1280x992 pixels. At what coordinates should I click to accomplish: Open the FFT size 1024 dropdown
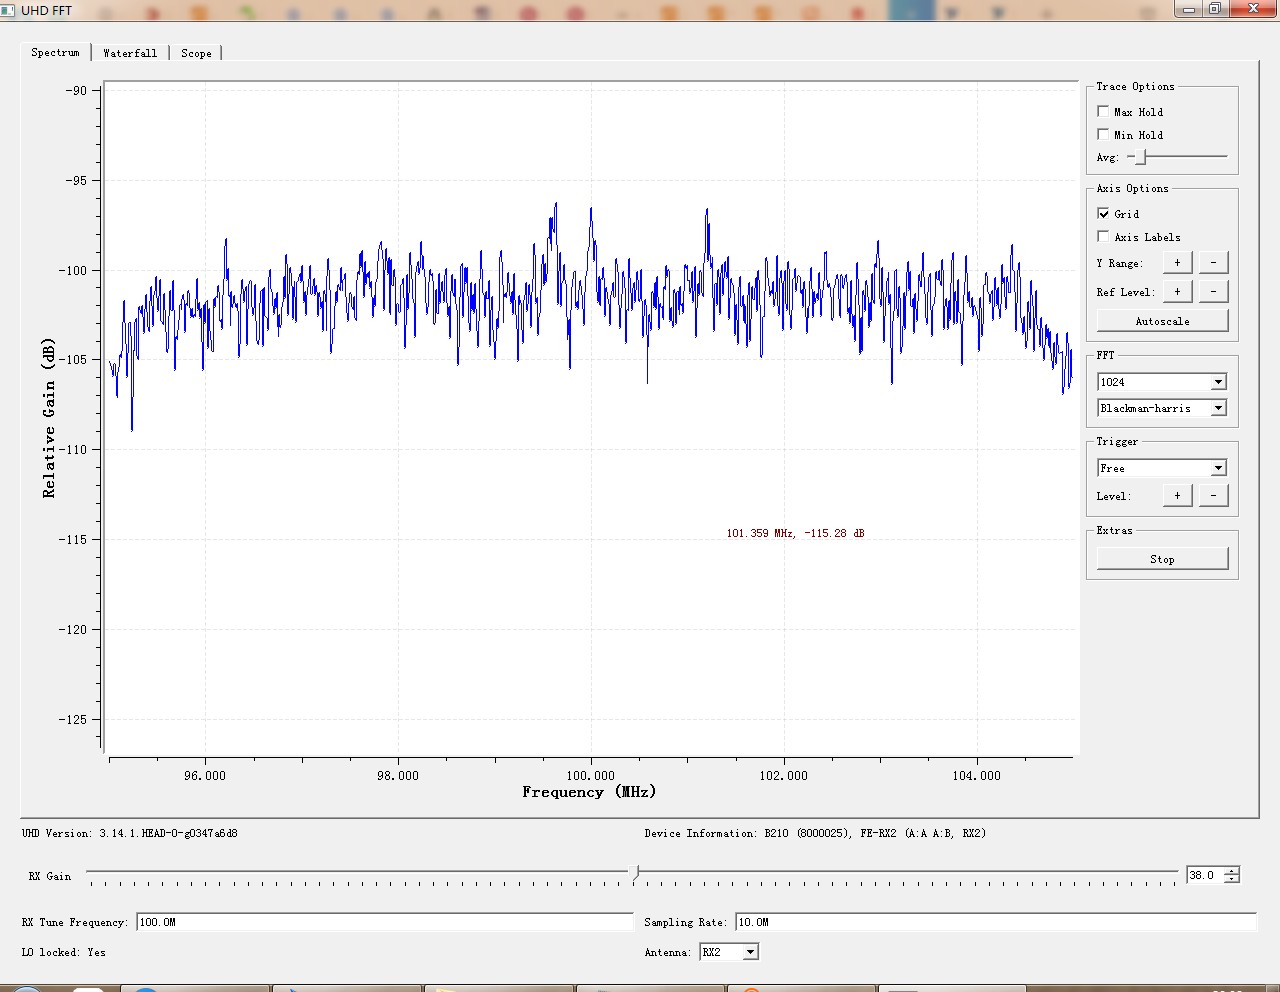click(1162, 382)
